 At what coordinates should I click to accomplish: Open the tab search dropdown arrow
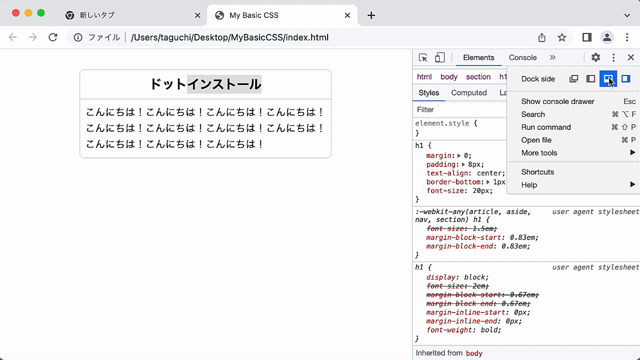click(x=627, y=16)
